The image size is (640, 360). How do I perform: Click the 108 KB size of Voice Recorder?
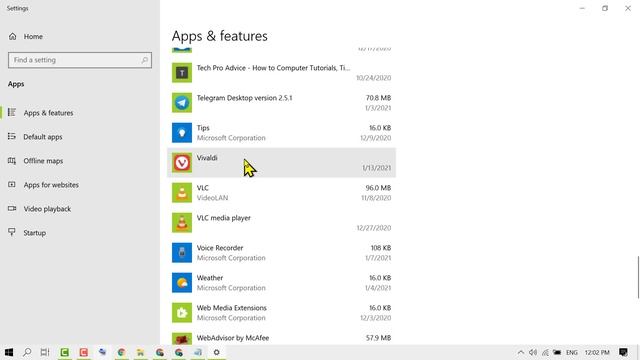point(381,248)
